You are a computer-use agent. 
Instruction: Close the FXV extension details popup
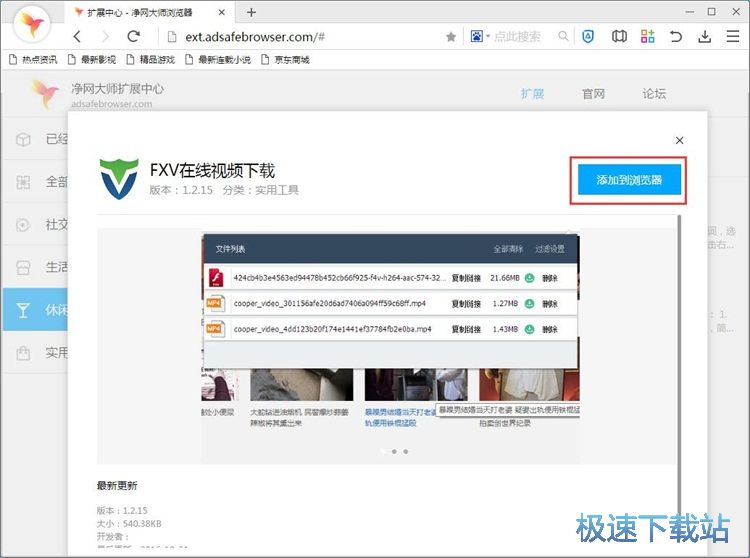[680, 141]
